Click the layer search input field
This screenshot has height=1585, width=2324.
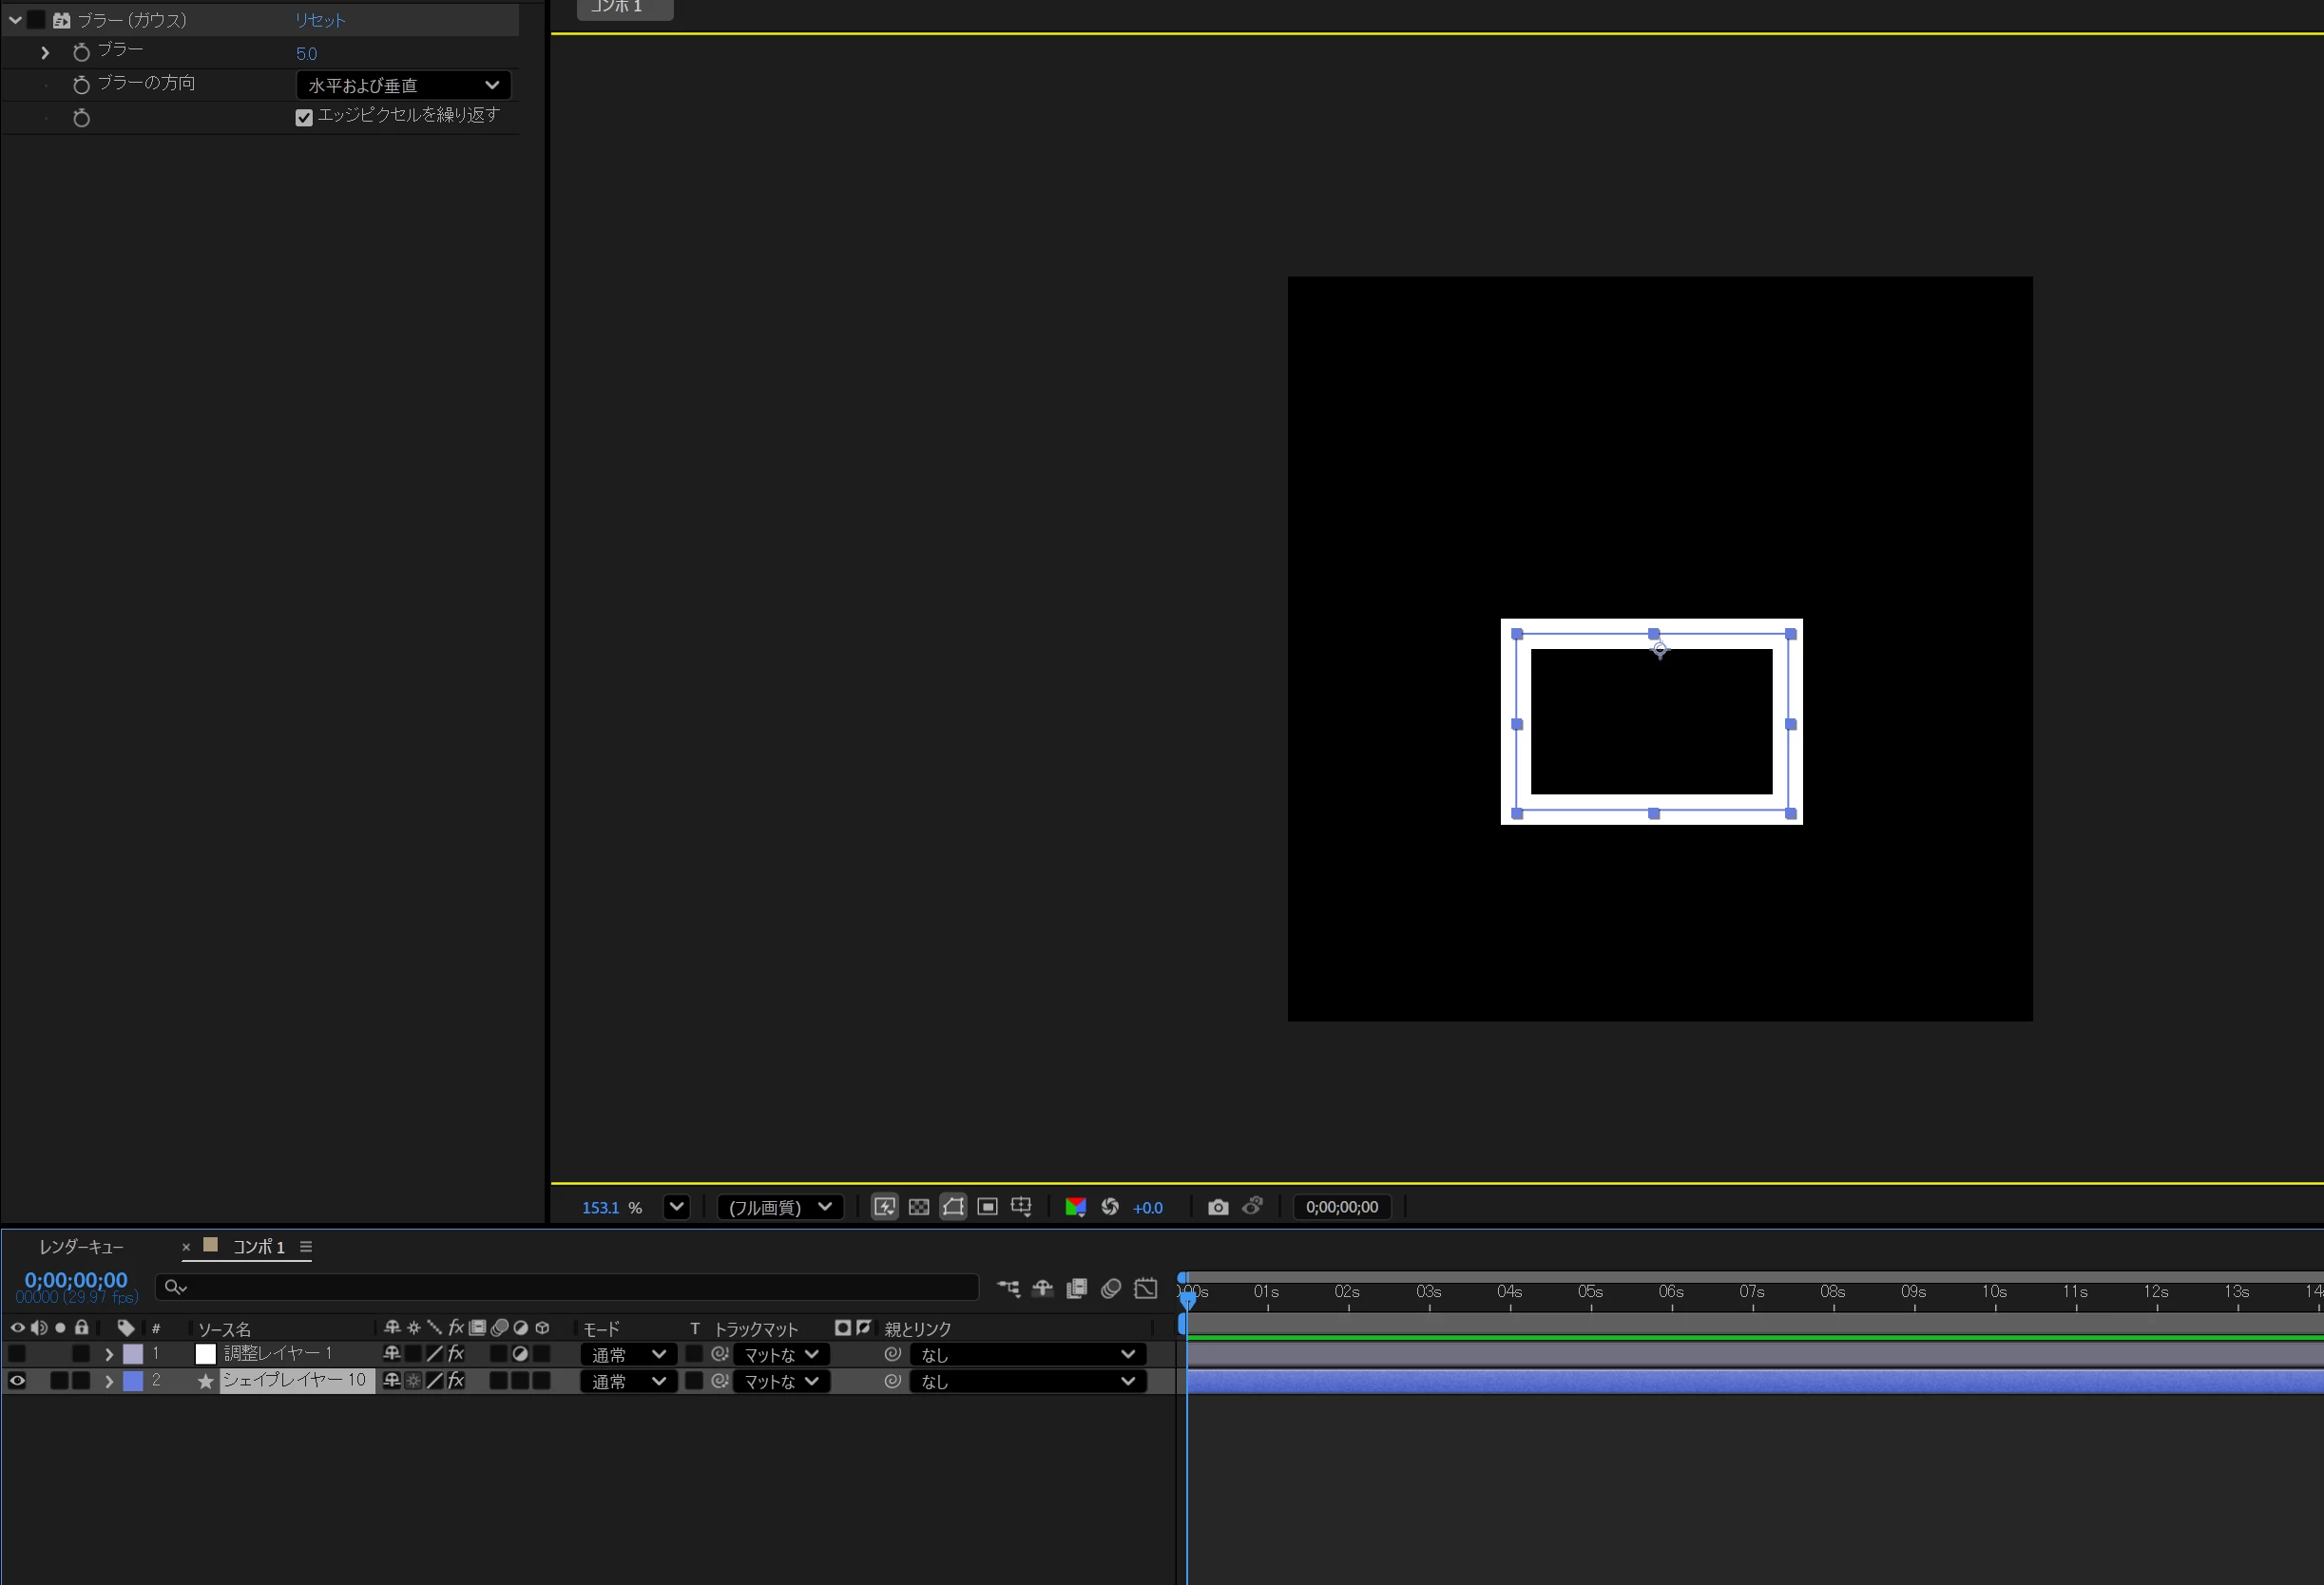pos(570,1288)
